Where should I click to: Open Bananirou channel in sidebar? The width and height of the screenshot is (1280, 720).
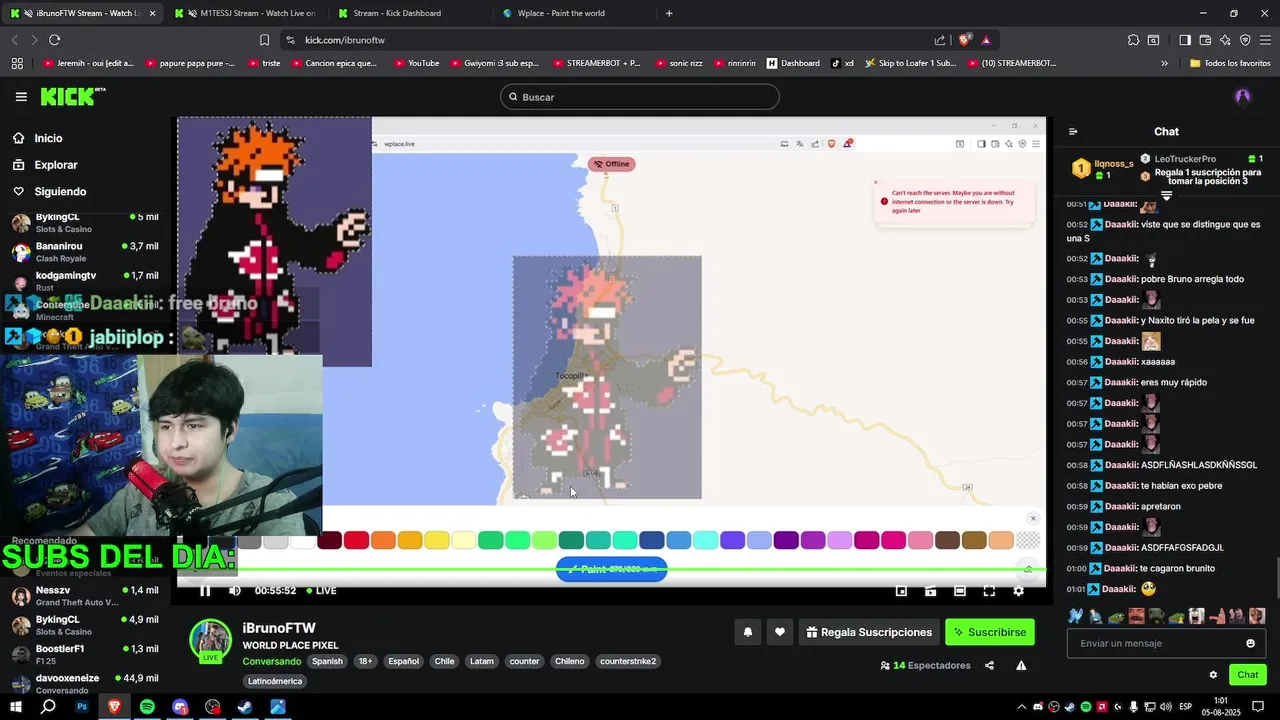pos(85,251)
